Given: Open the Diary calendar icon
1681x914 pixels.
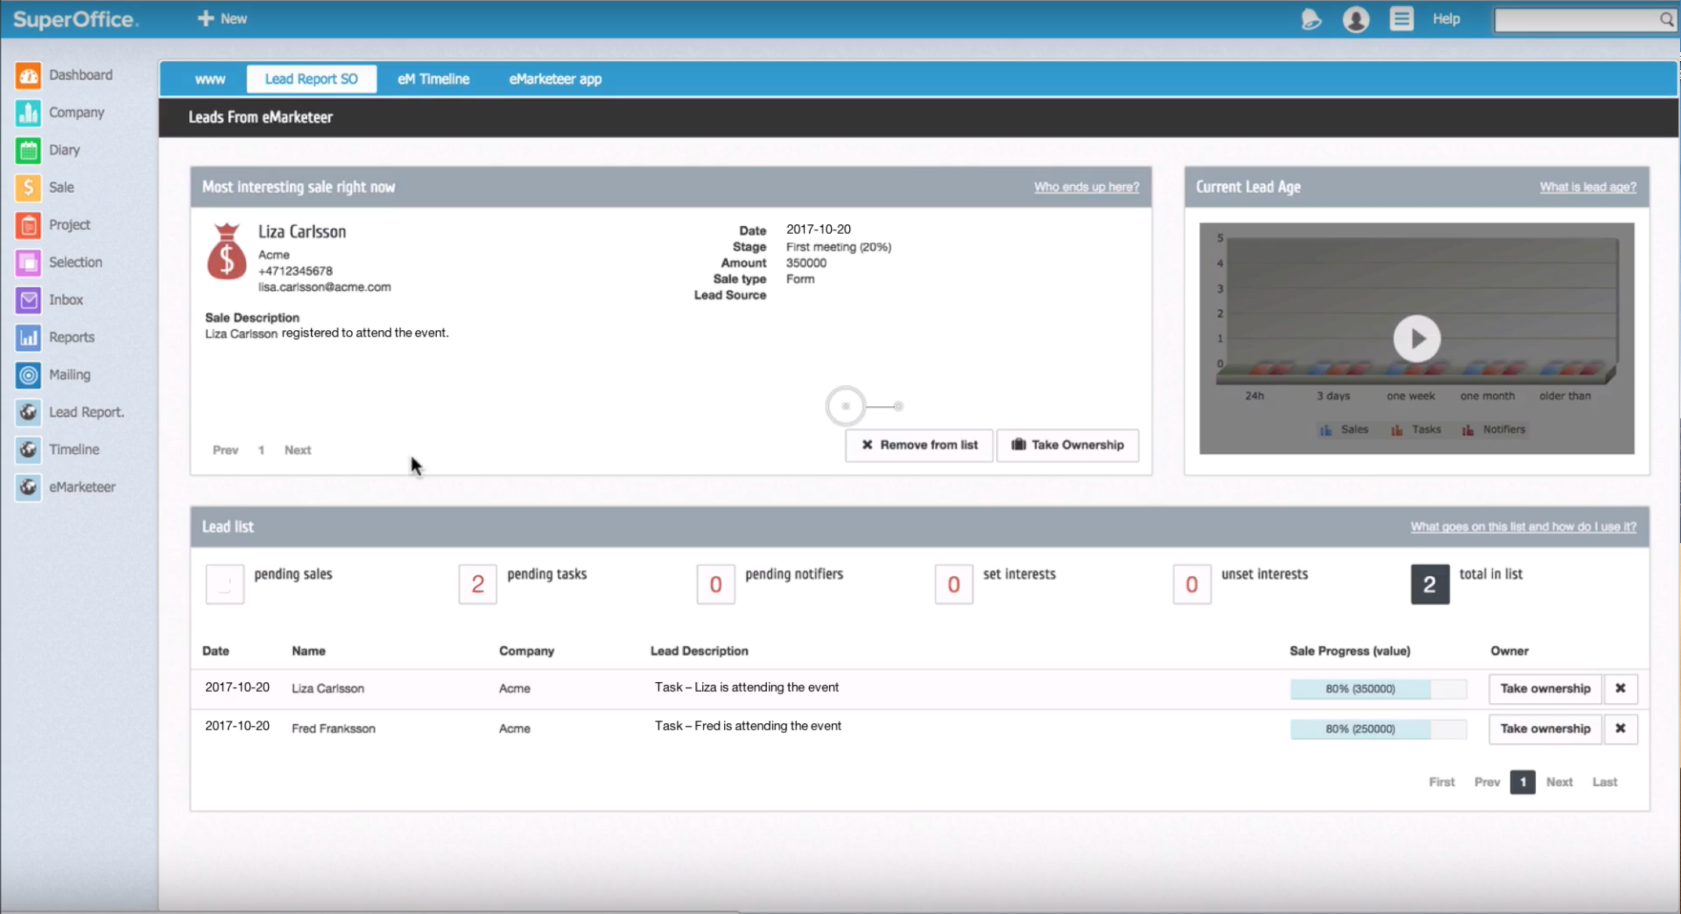Looking at the screenshot, I should (x=28, y=150).
